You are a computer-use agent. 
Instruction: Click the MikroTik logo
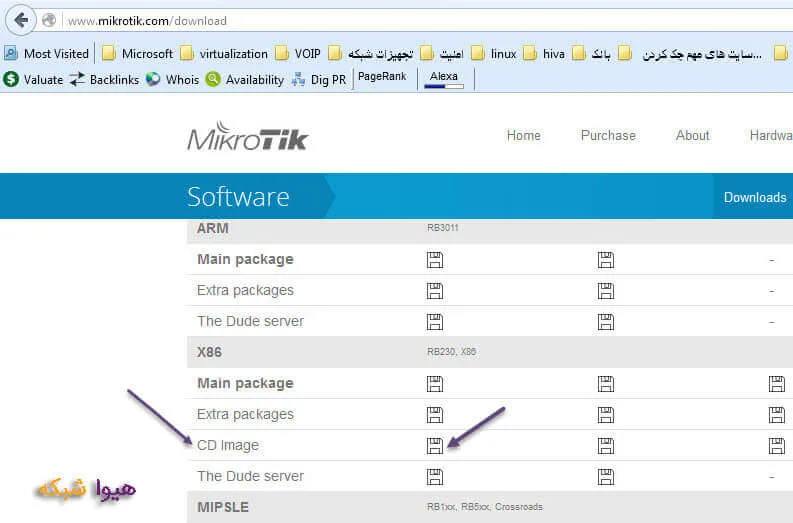point(248,136)
